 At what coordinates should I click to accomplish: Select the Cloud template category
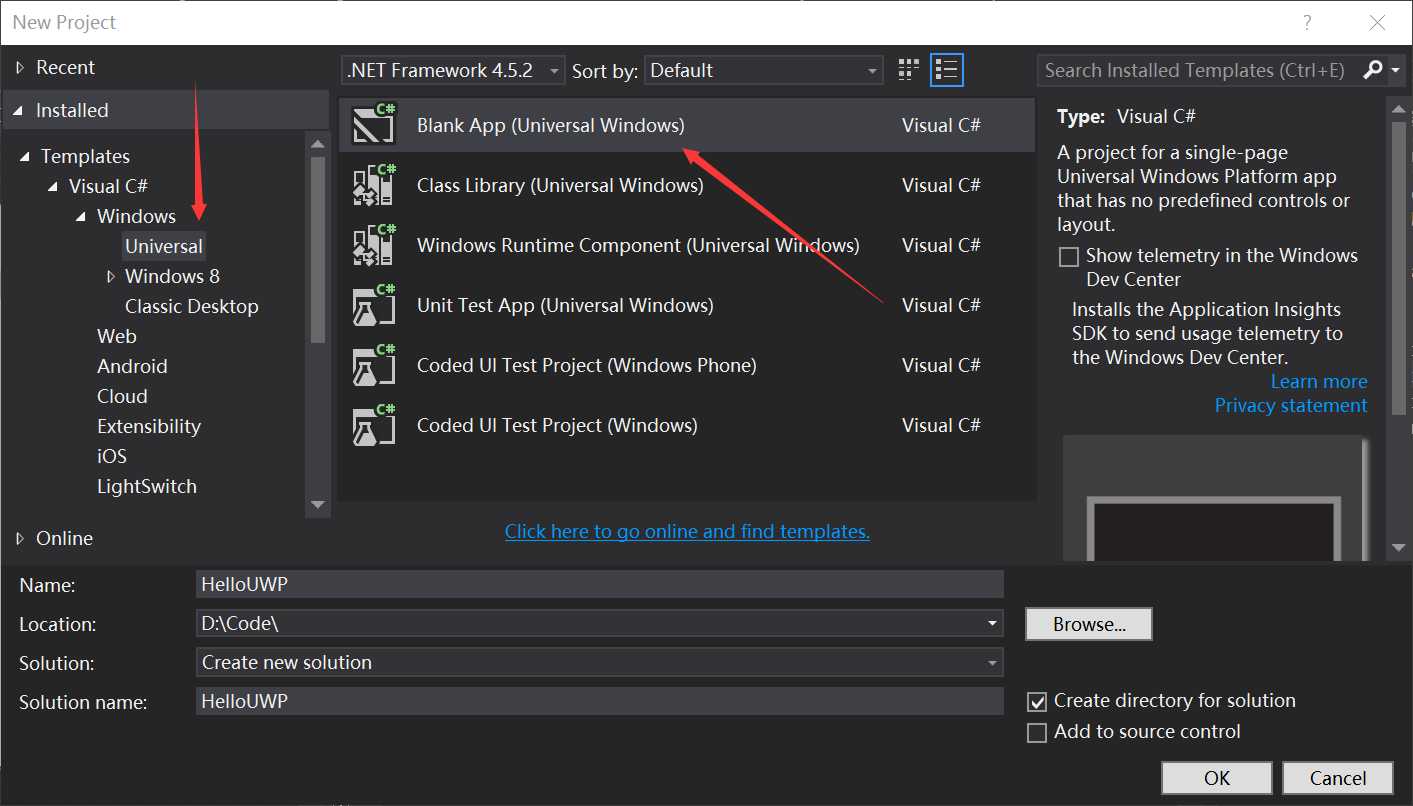(x=122, y=396)
